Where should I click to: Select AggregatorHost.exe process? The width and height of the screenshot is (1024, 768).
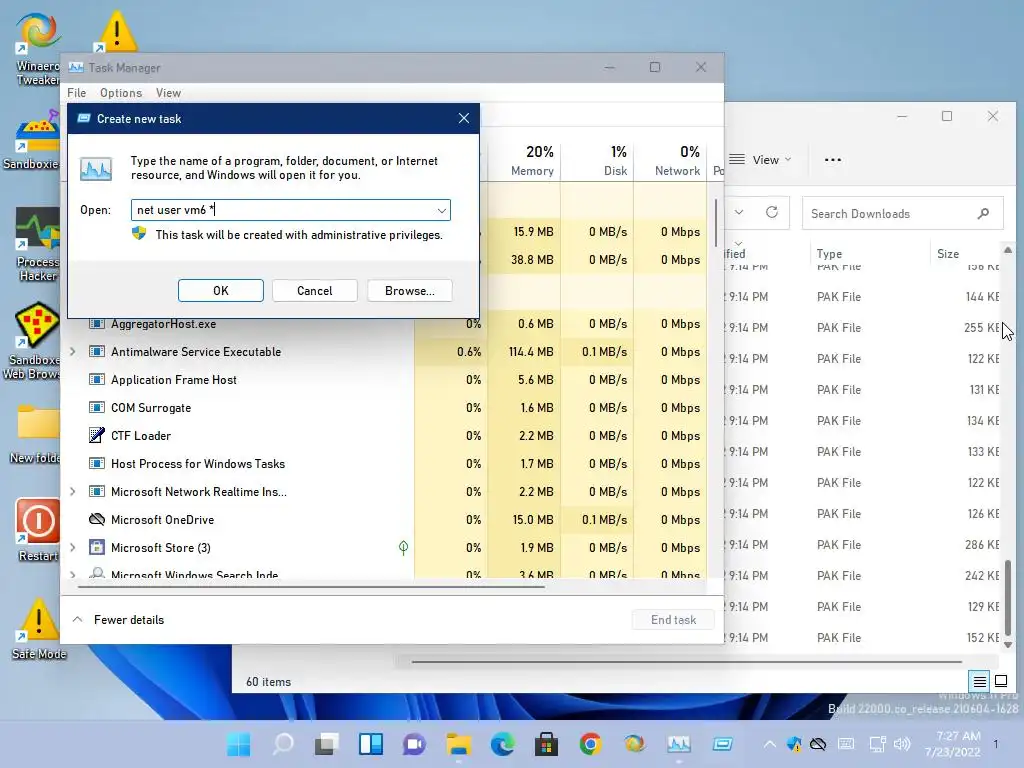click(x=163, y=323)
